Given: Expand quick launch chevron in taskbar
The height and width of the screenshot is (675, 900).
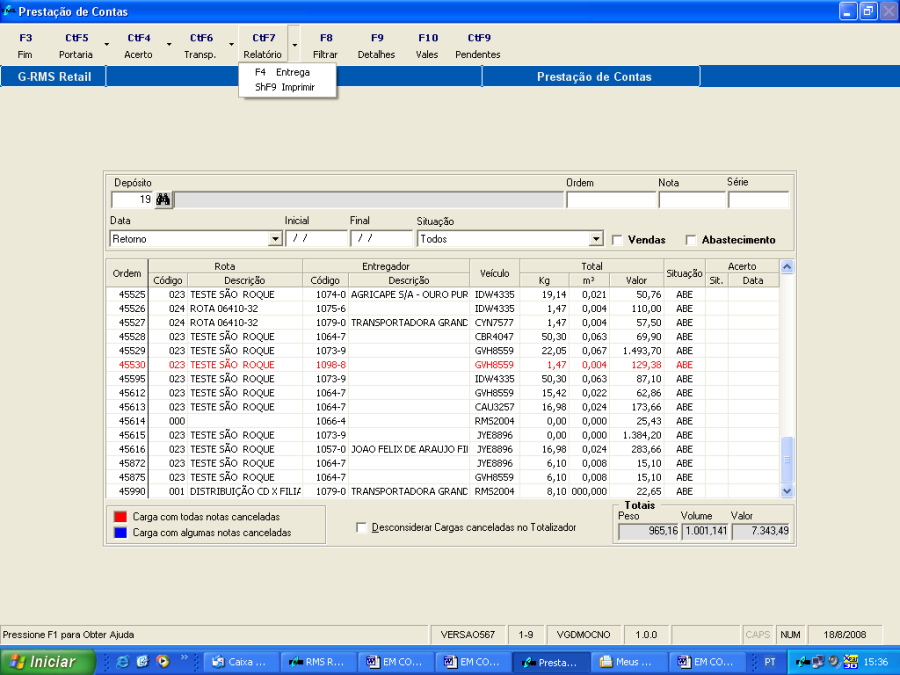Looking at the screenshot, I should 184,658.
